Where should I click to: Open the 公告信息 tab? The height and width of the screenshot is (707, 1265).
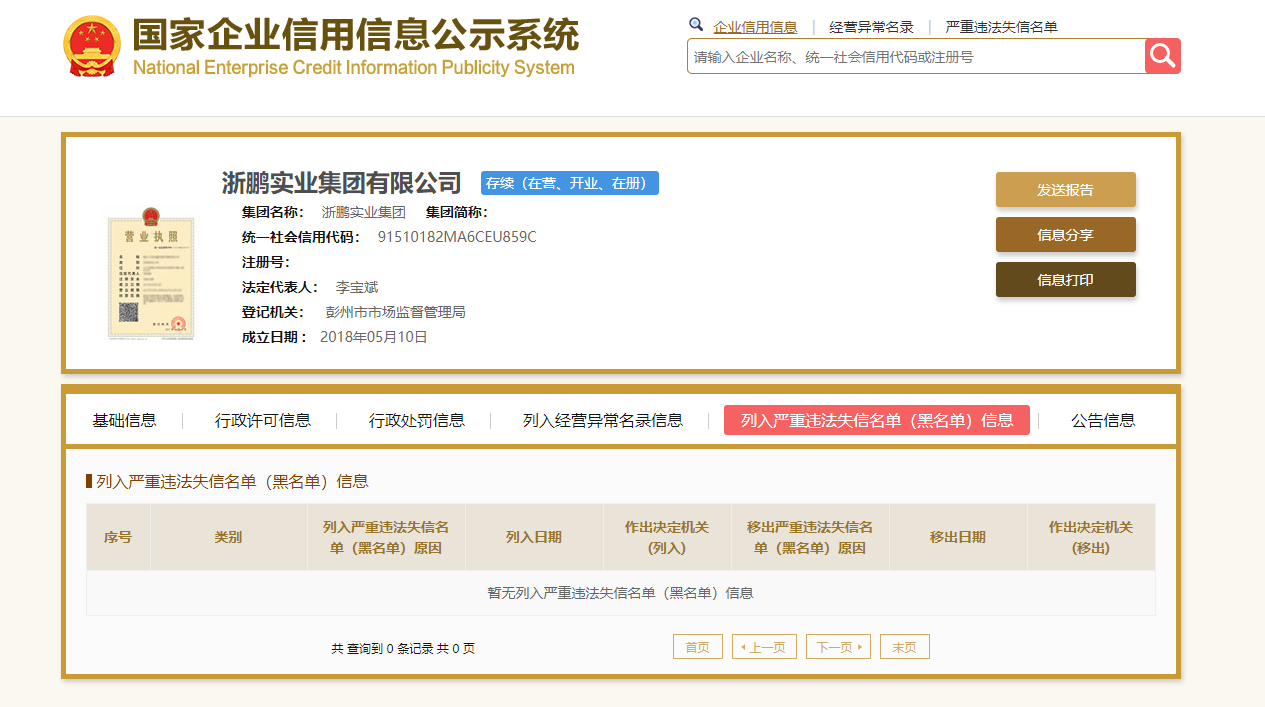1103,420
